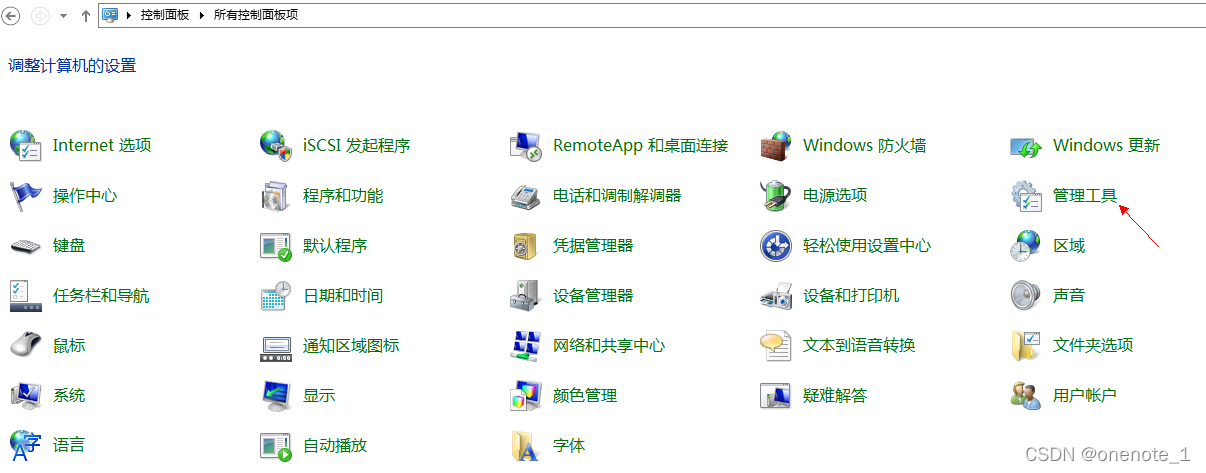1206x473 pixels.
Task: Open the 设备管理器 icon
Action: pos(526,295)
